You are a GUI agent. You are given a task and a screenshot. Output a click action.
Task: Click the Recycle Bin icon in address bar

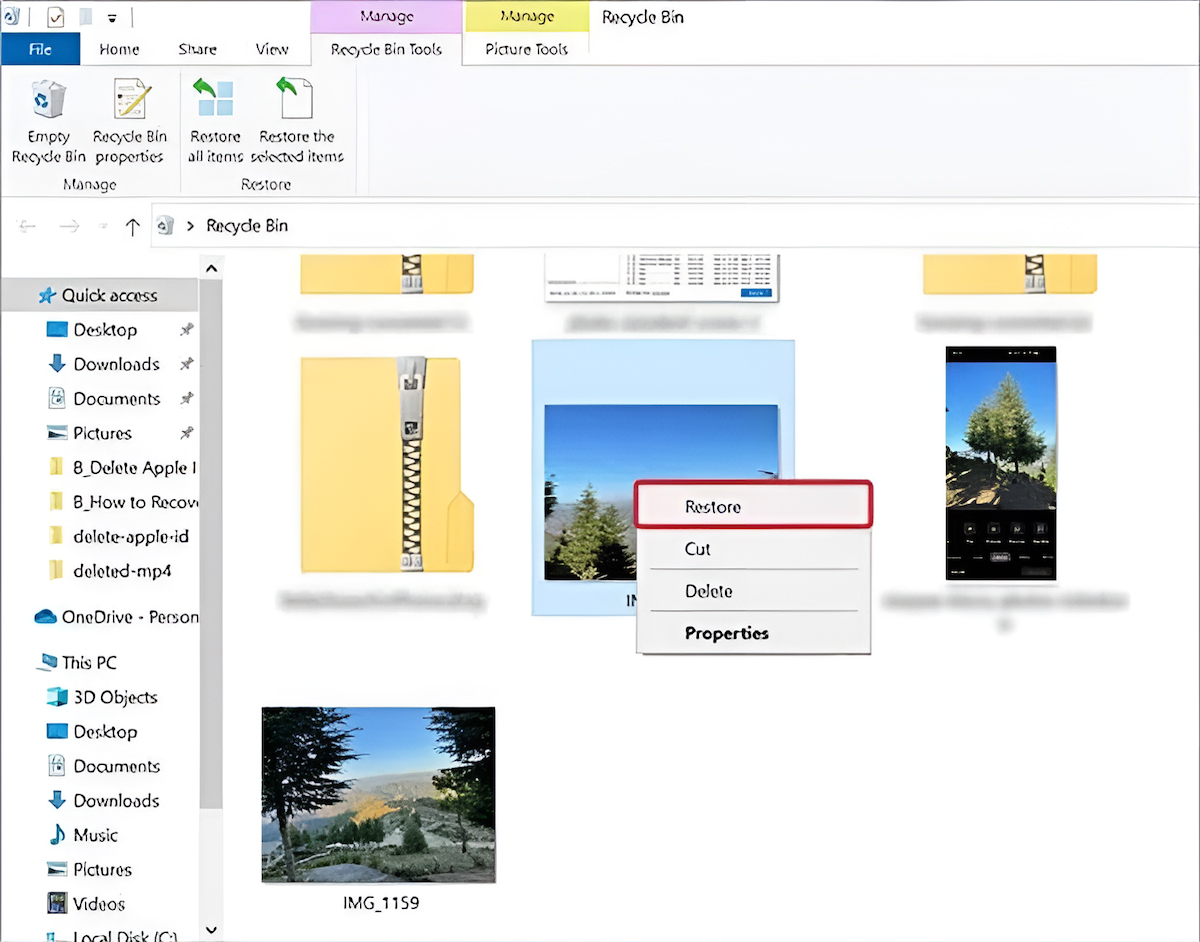tap(165, 226)
